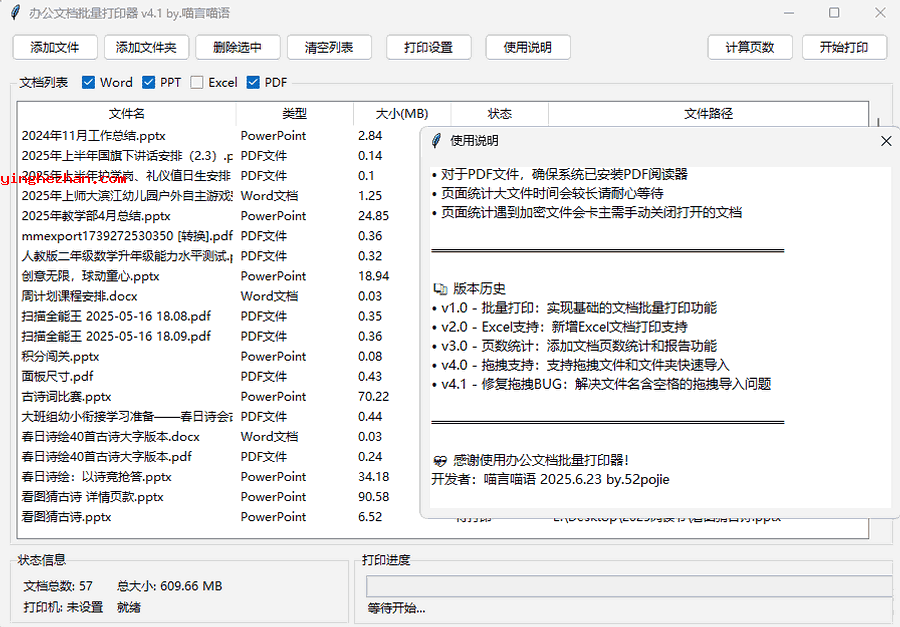
Task: Click the 文档总数: 57 status text
Action: tap(58, 586)
